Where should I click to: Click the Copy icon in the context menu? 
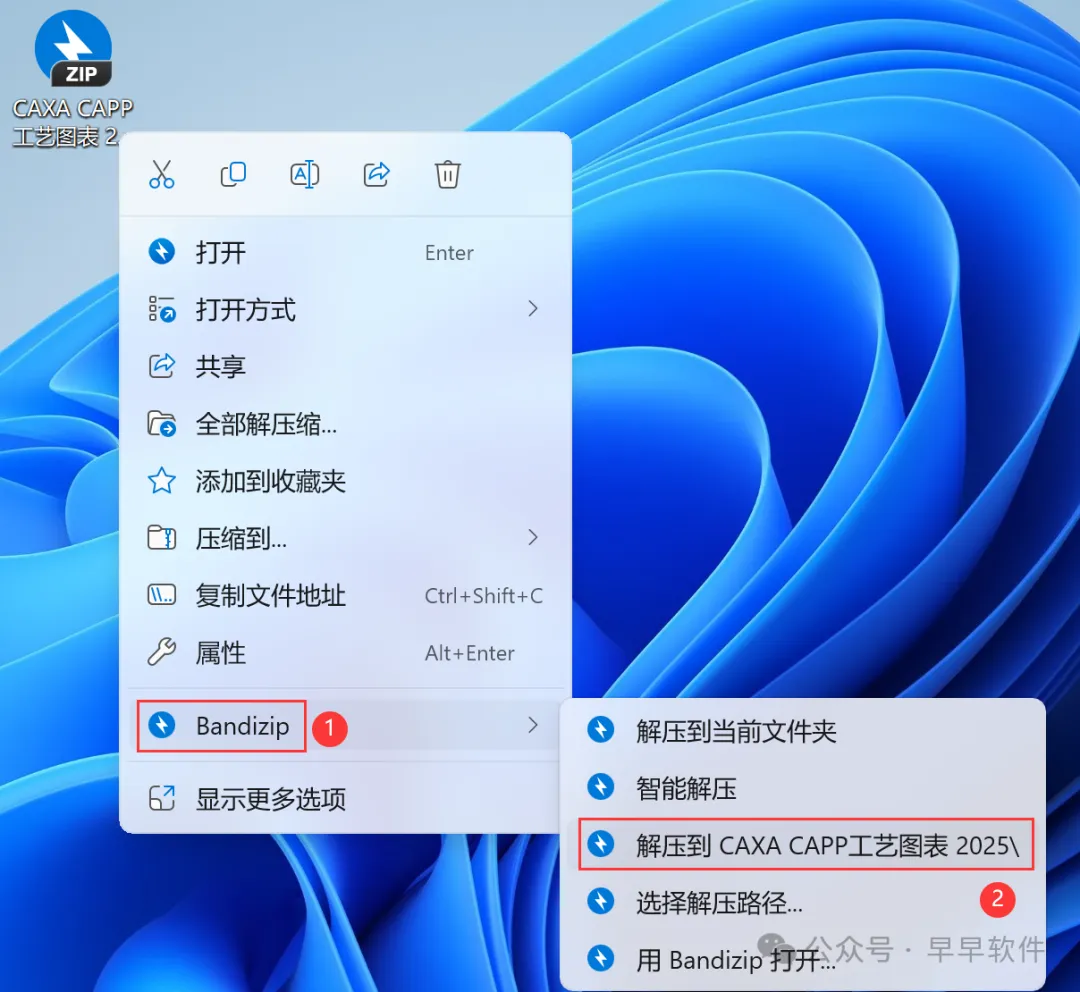(233, 174)
